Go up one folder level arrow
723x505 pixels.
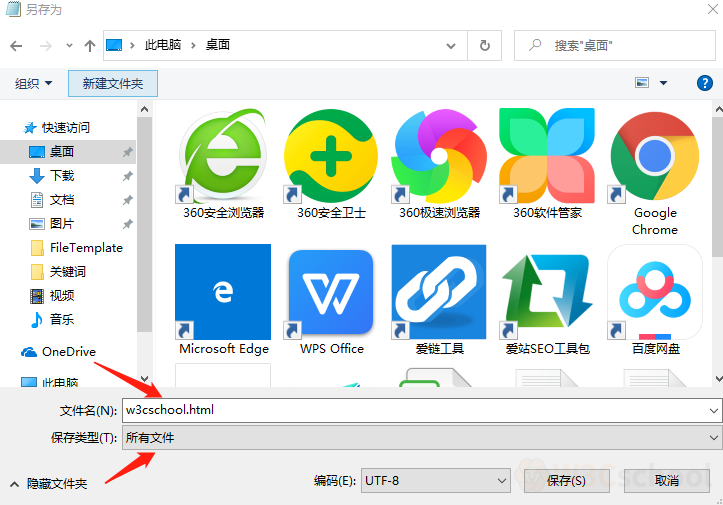pyautogui.click(x=90, y=45)
